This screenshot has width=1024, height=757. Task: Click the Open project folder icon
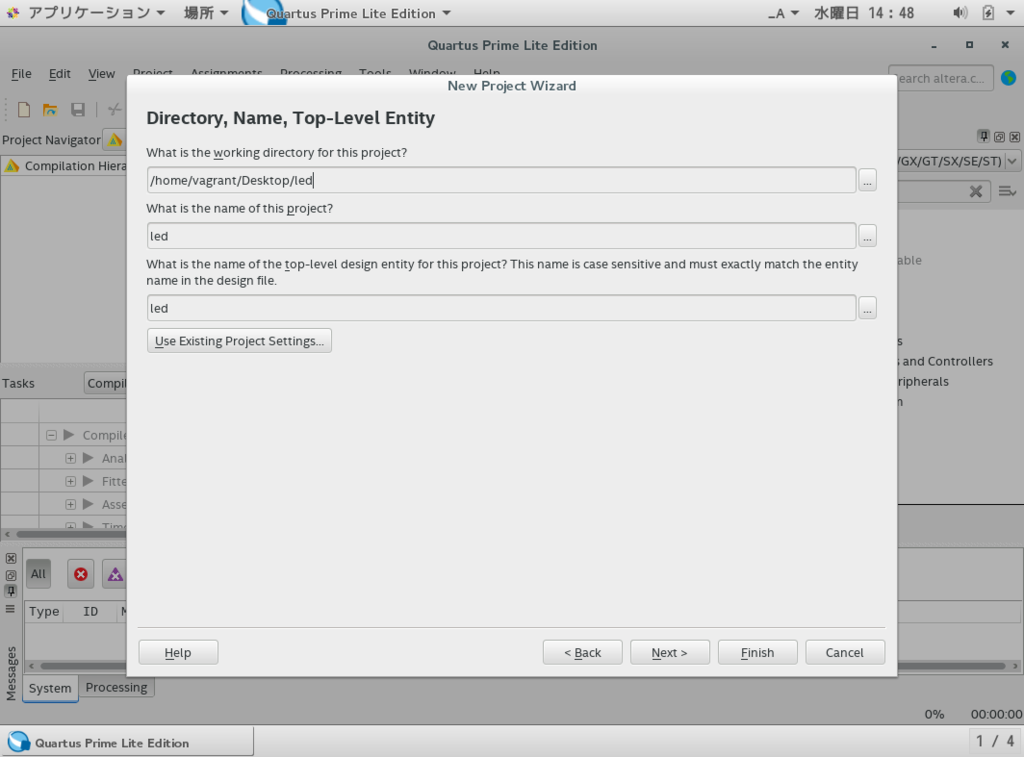[50, 110]
